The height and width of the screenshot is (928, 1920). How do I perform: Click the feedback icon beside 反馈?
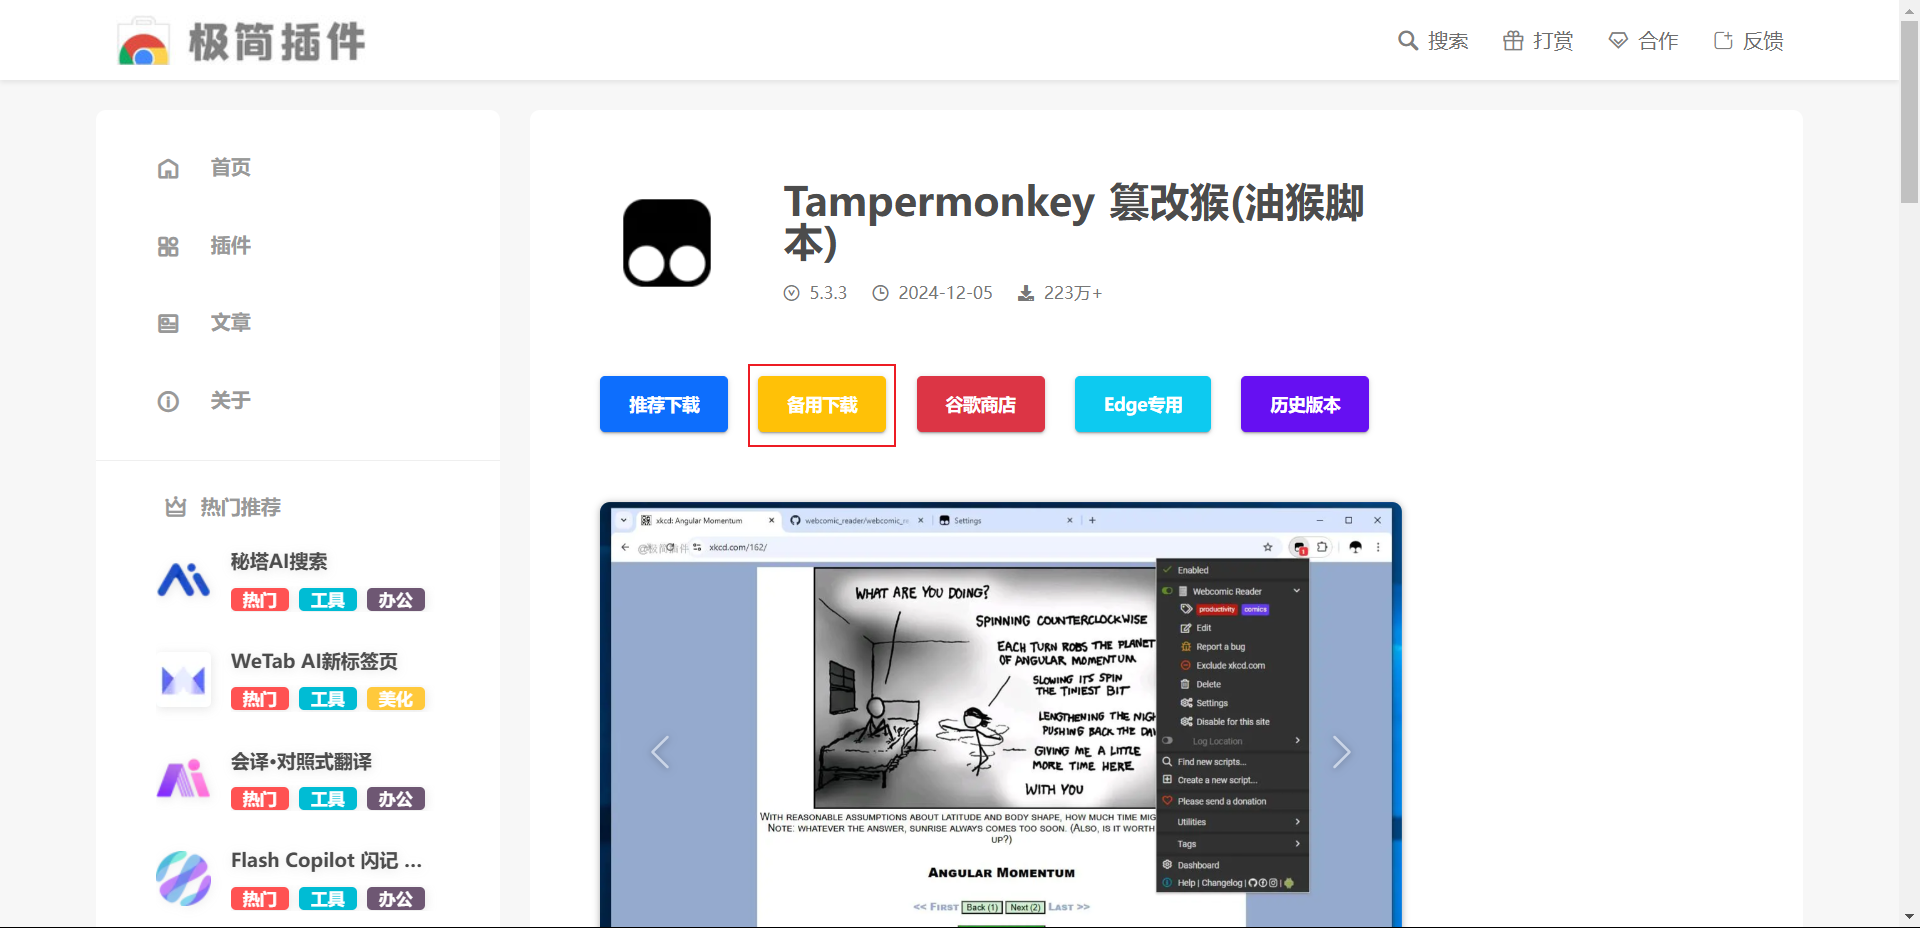coord(1723,41)
